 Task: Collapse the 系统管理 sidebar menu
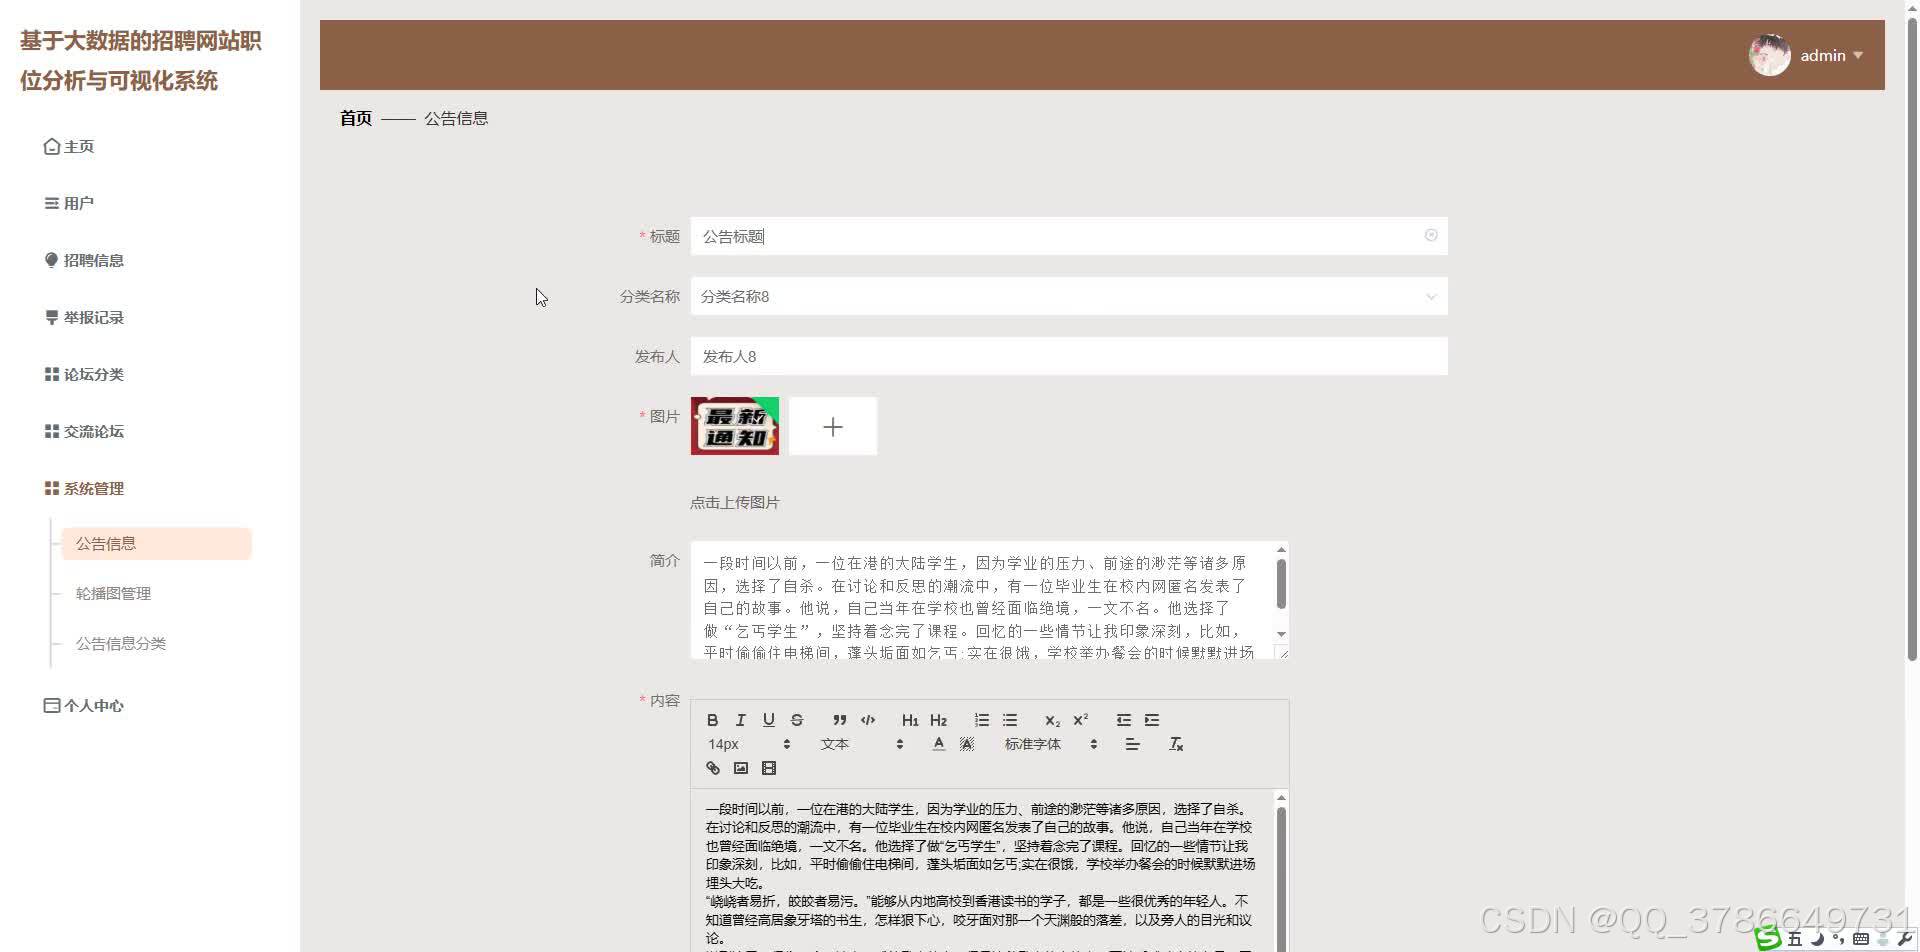[84, 489]
